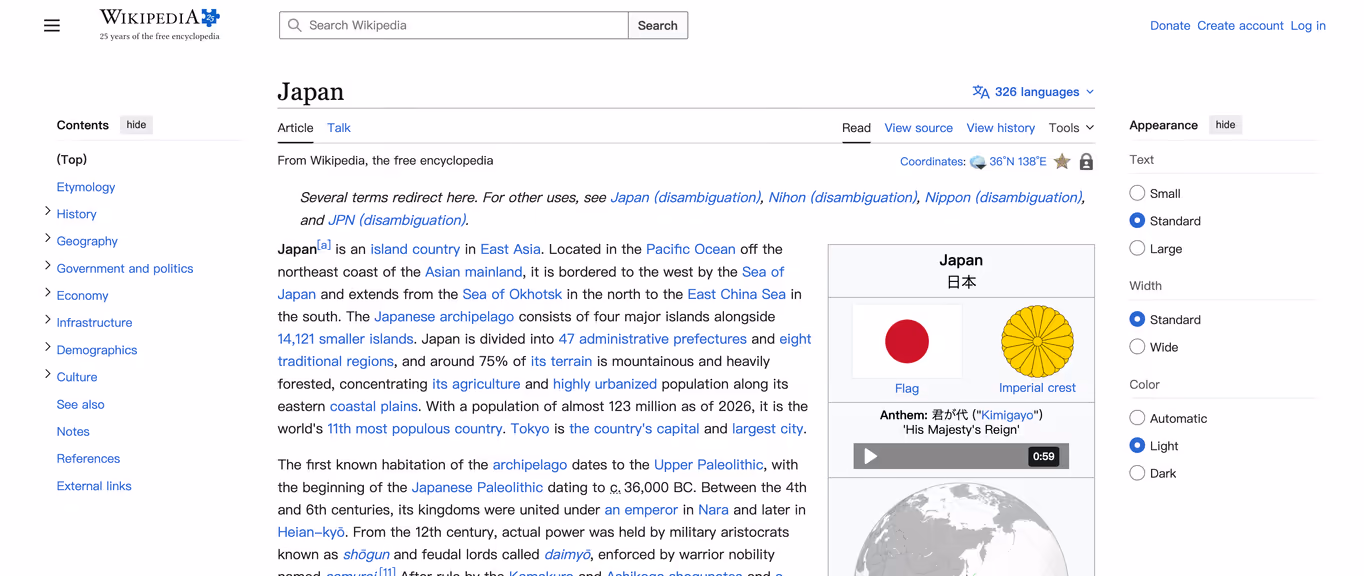
Task: Select Standard width option
Action: (1137, 319)
